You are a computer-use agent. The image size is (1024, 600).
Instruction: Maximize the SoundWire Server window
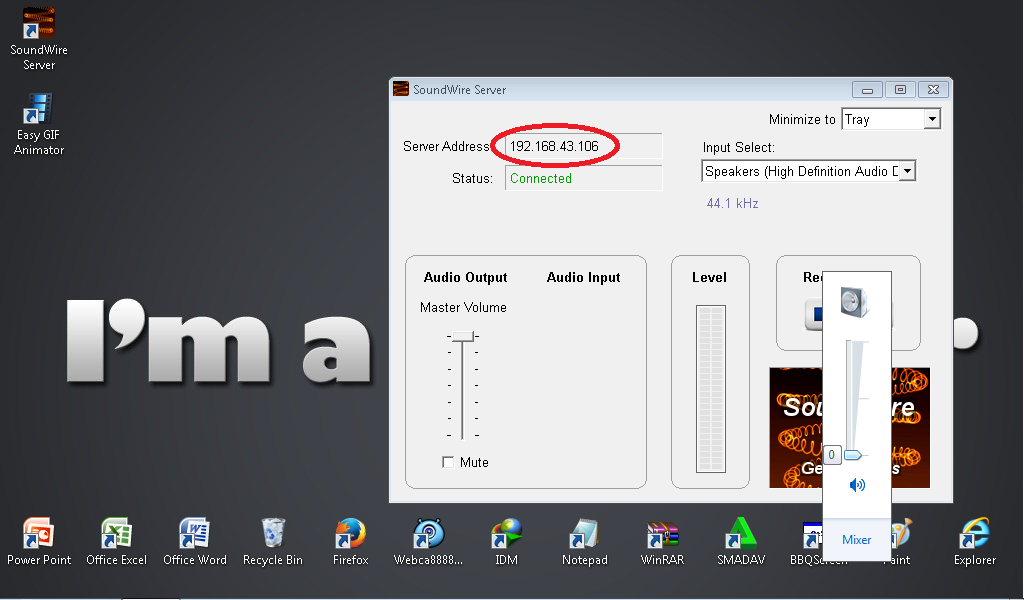click(x=900, y=89)
